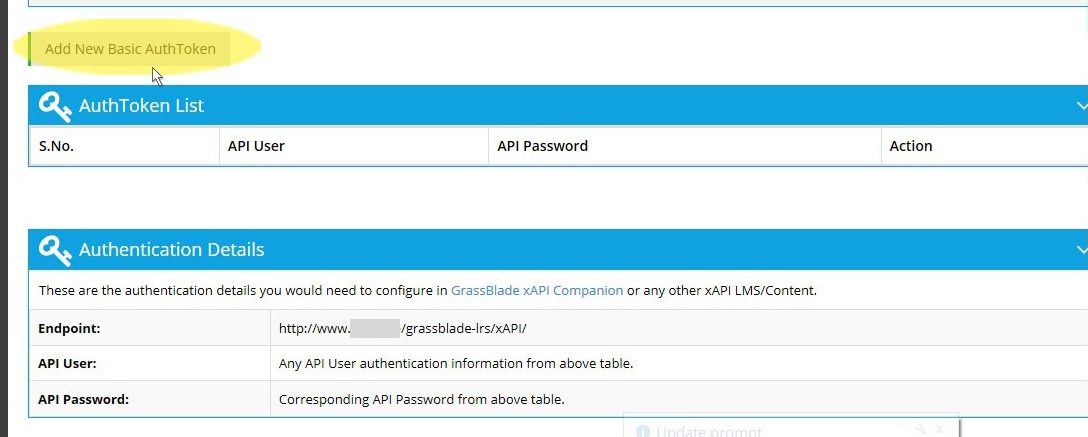Click the Endpoint row label

[x=69, y=328]
